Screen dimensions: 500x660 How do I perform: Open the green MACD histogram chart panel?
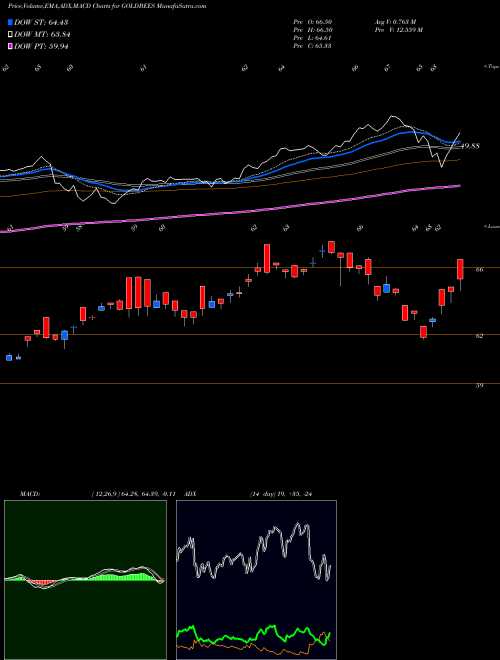[x=85, y=580]
